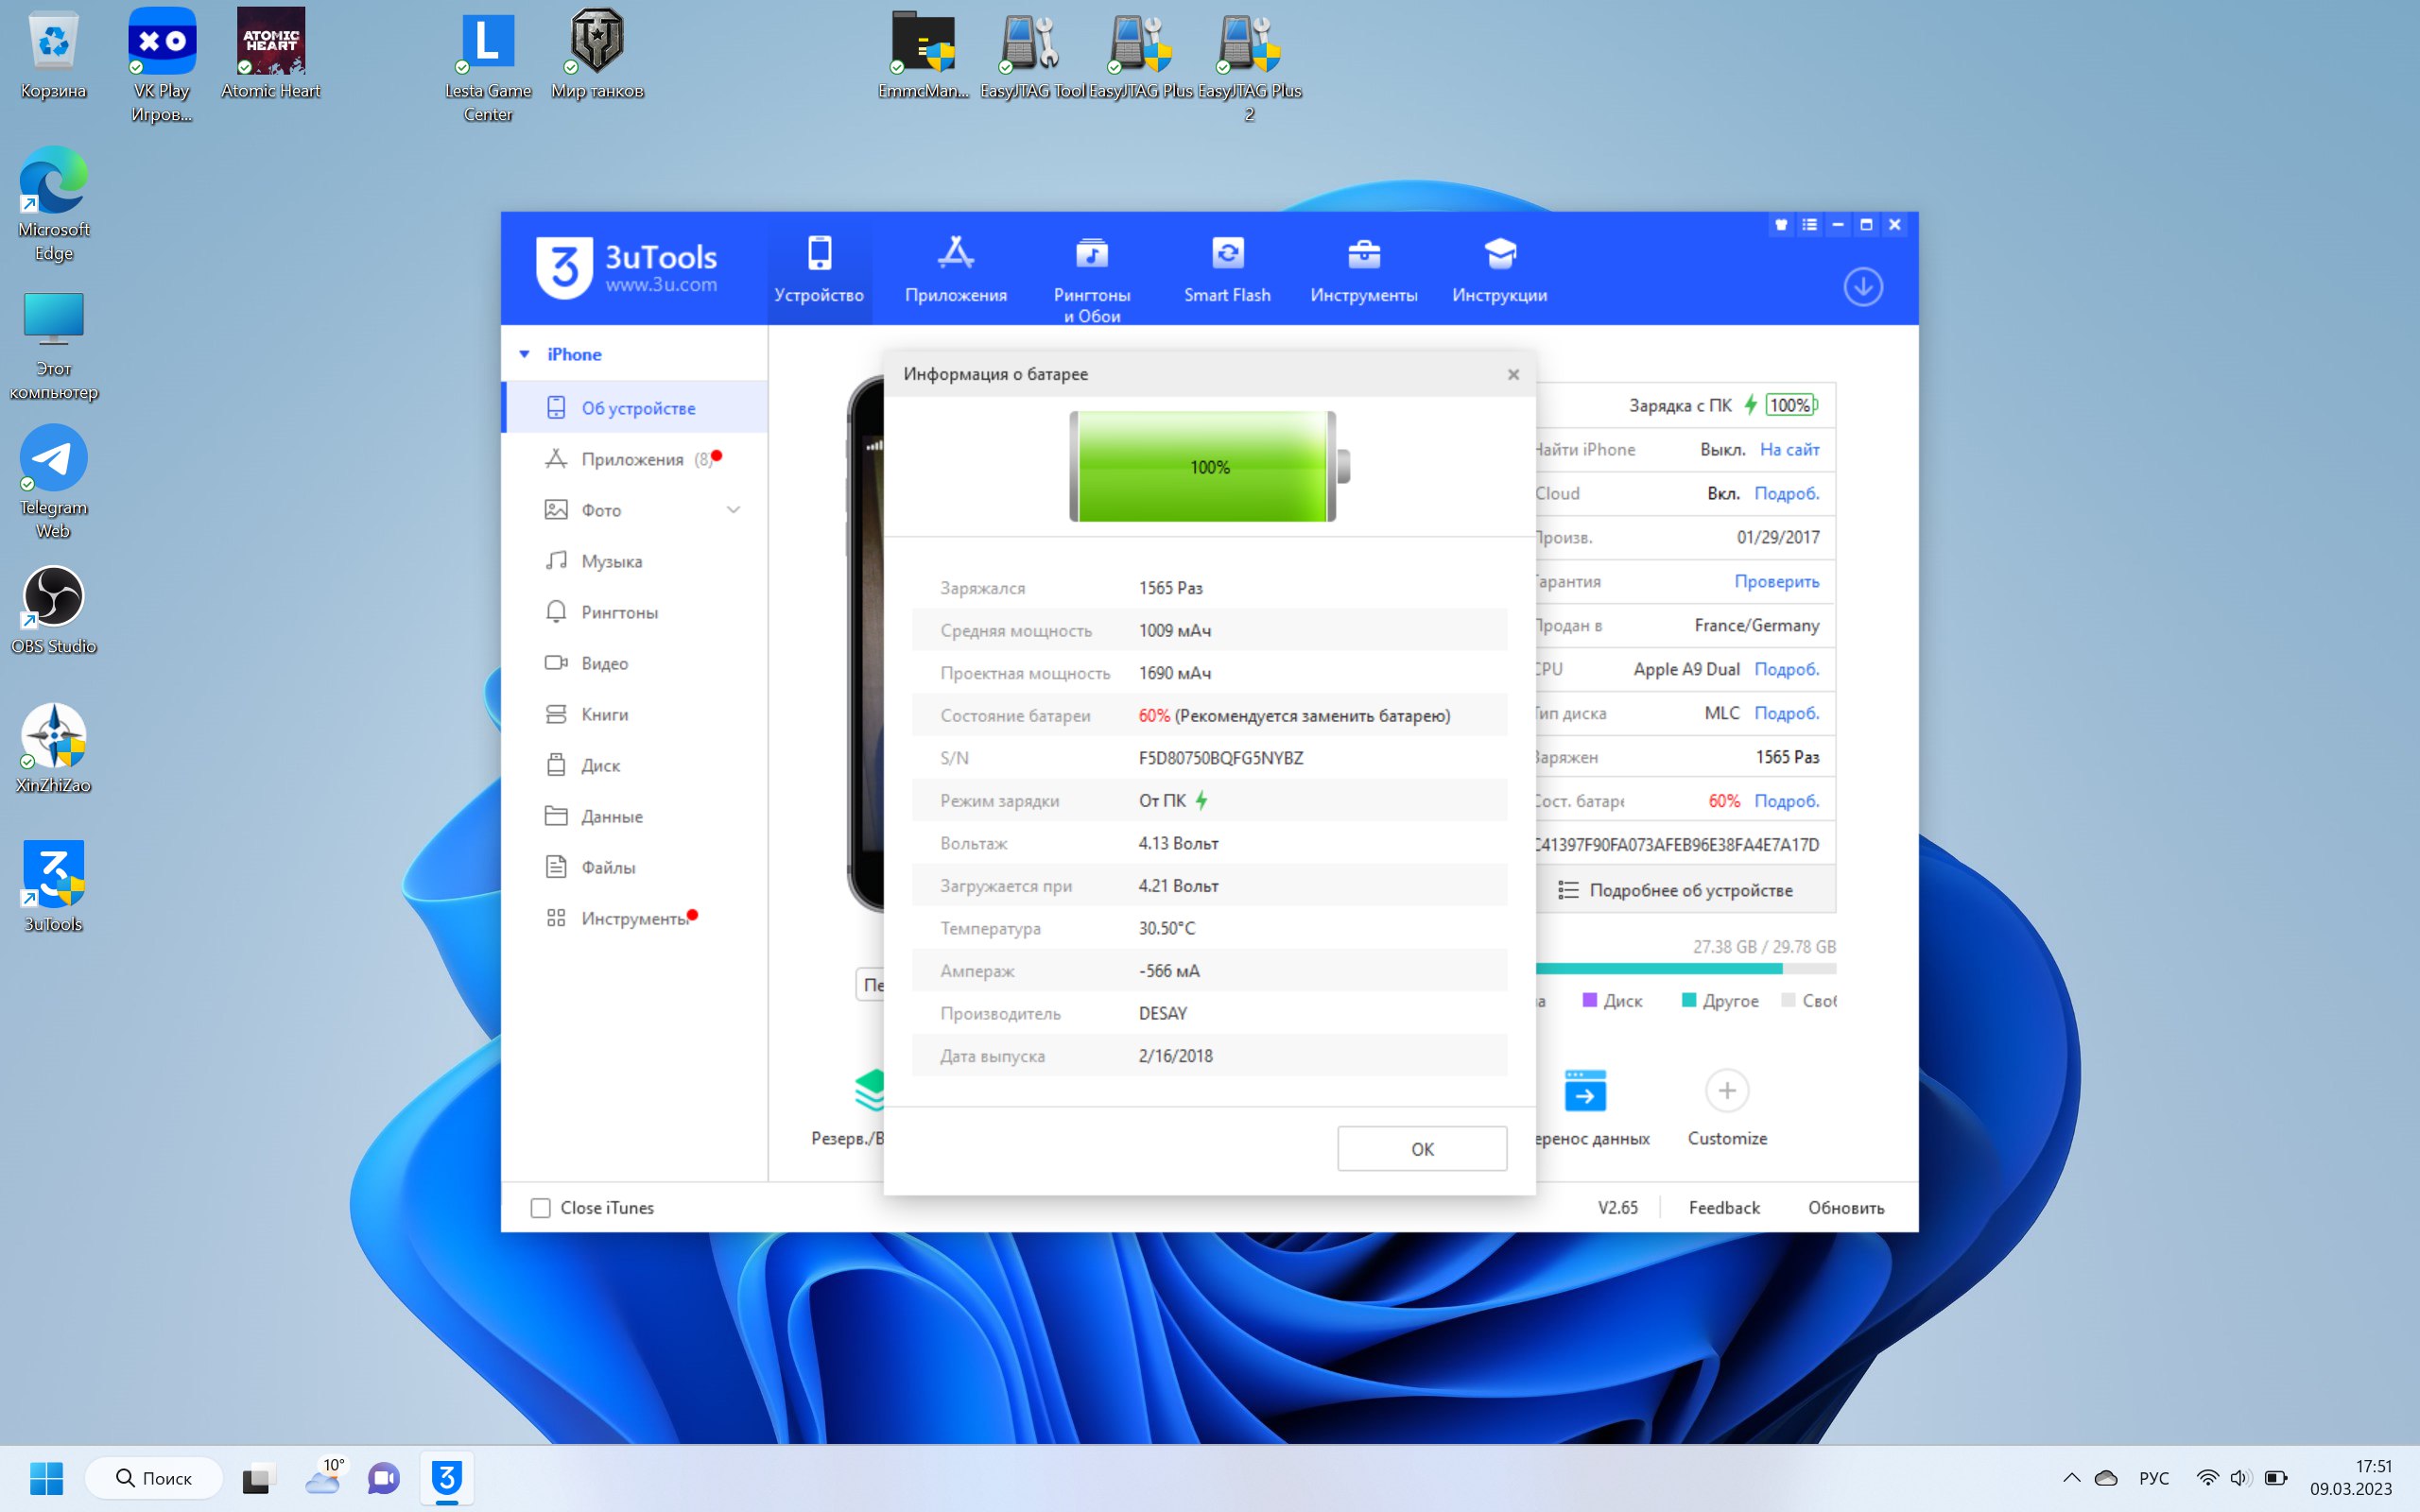Screen dimensions: 2420x1512
Task: Click the 3uTools skin shirt icon
Action: tap(1781, 225)
